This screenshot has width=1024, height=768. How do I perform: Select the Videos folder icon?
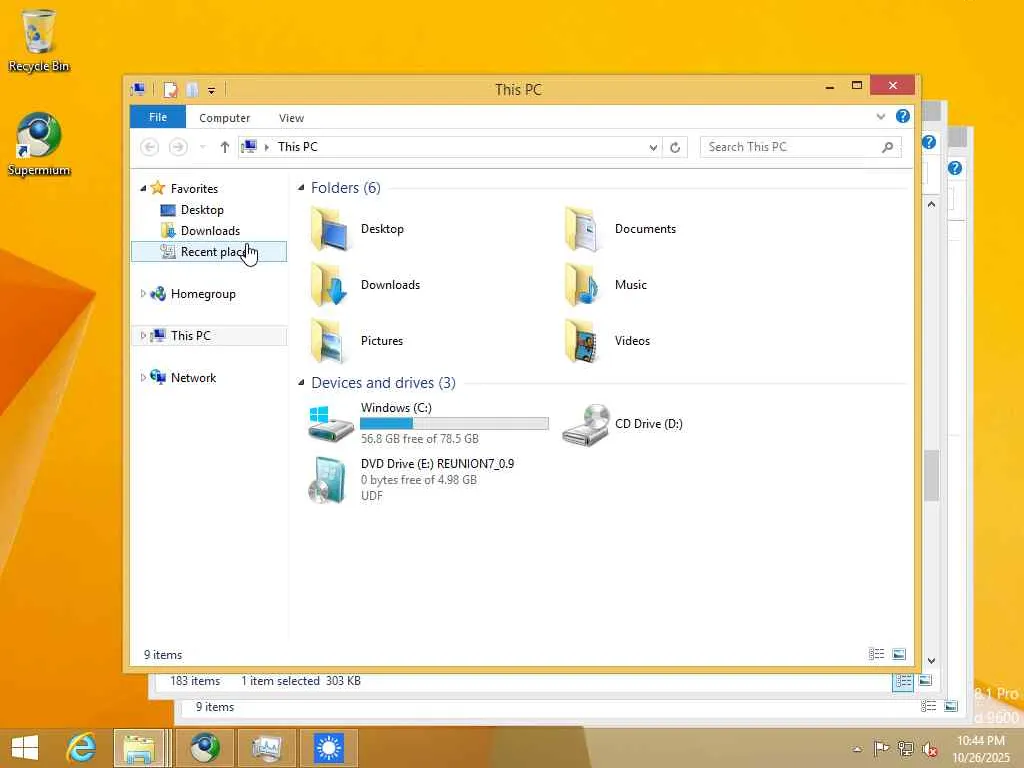[583, 341]
